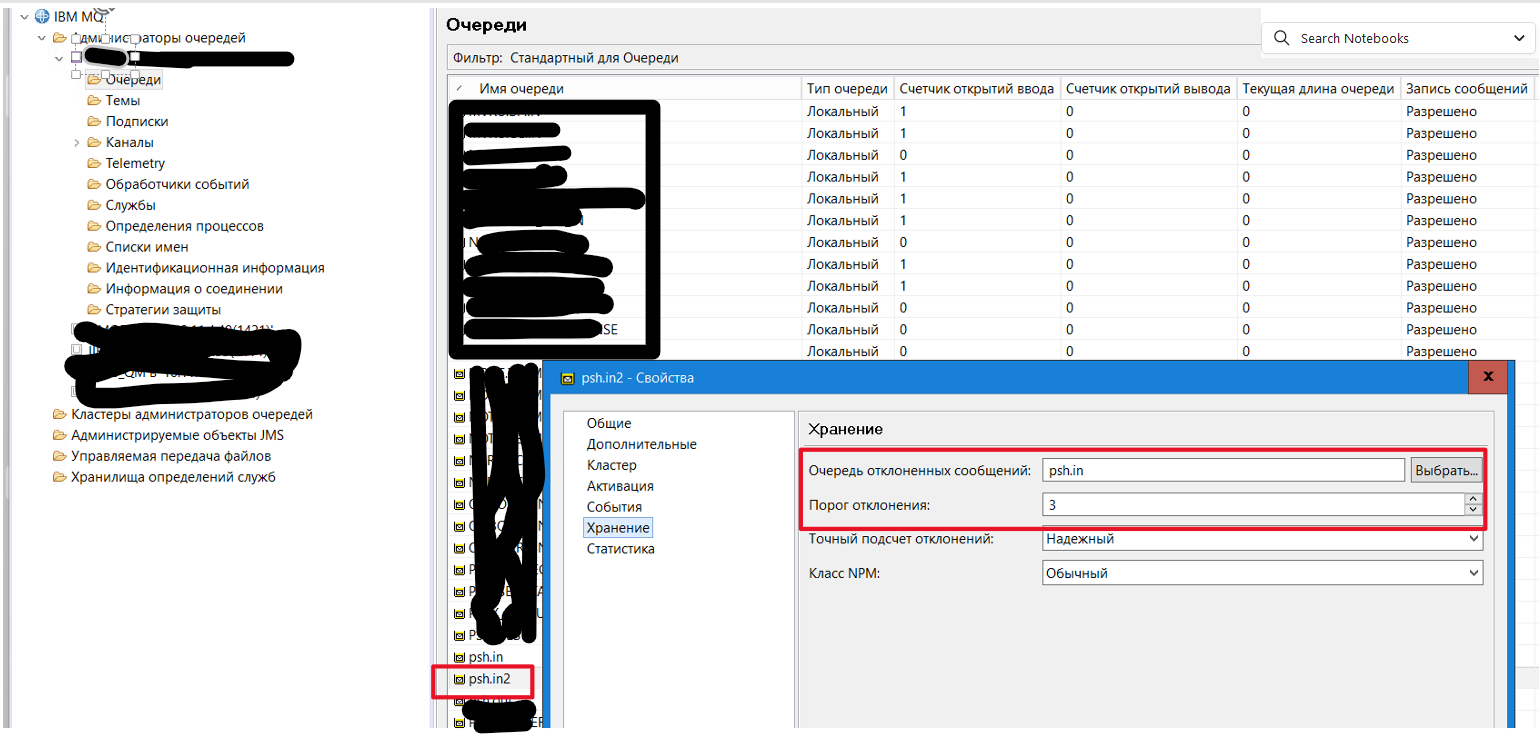Screen dimensions: 1540x743
Task: Increase the Порог отклонения value with up arrow
Action: pos(1471,500)
